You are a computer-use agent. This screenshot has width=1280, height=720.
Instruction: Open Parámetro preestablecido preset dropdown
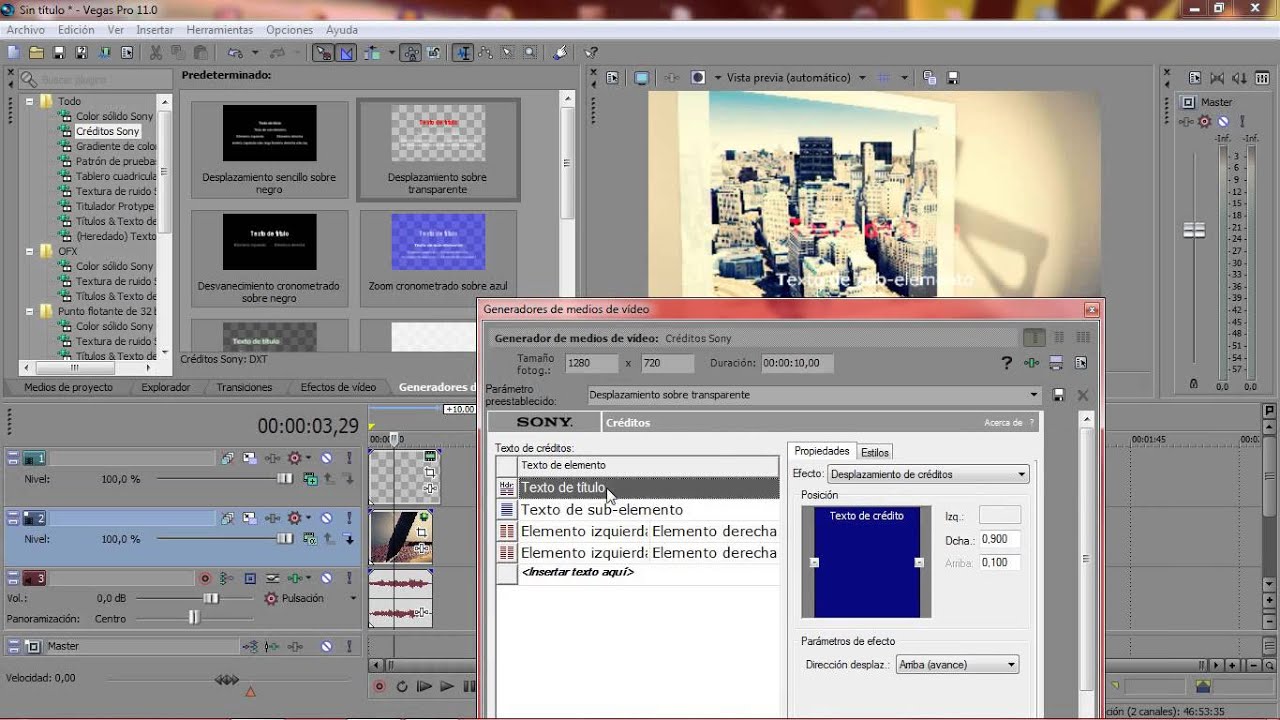(x=1033, y=395)
